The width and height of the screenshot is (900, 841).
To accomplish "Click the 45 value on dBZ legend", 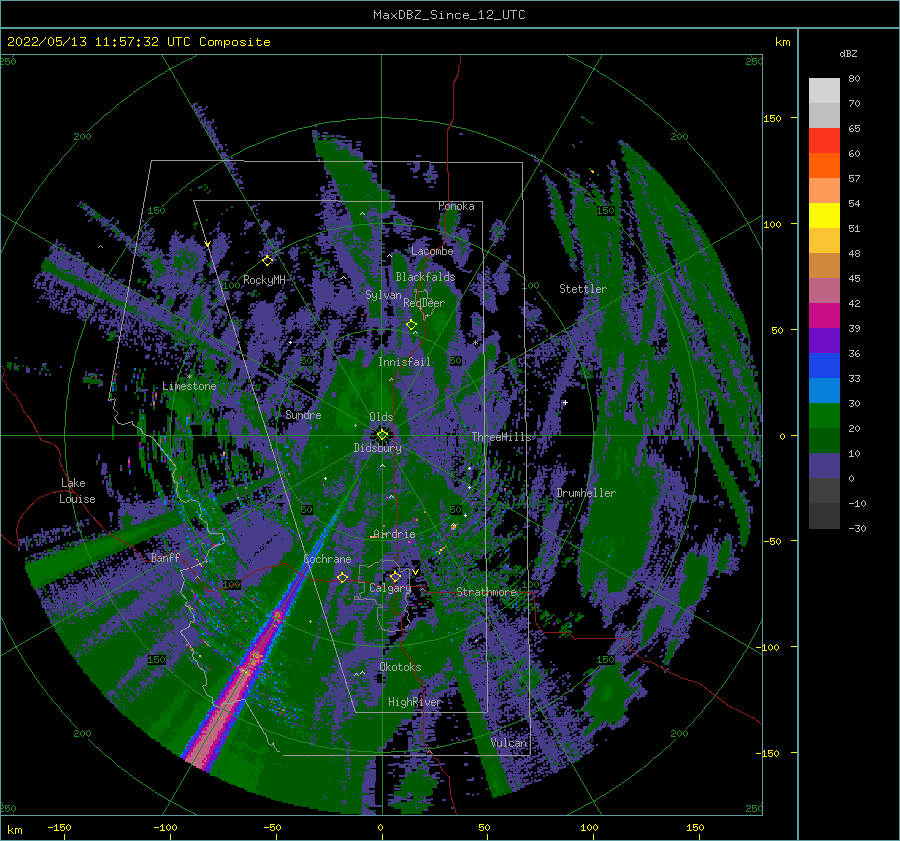I will [x=854, y=278].
